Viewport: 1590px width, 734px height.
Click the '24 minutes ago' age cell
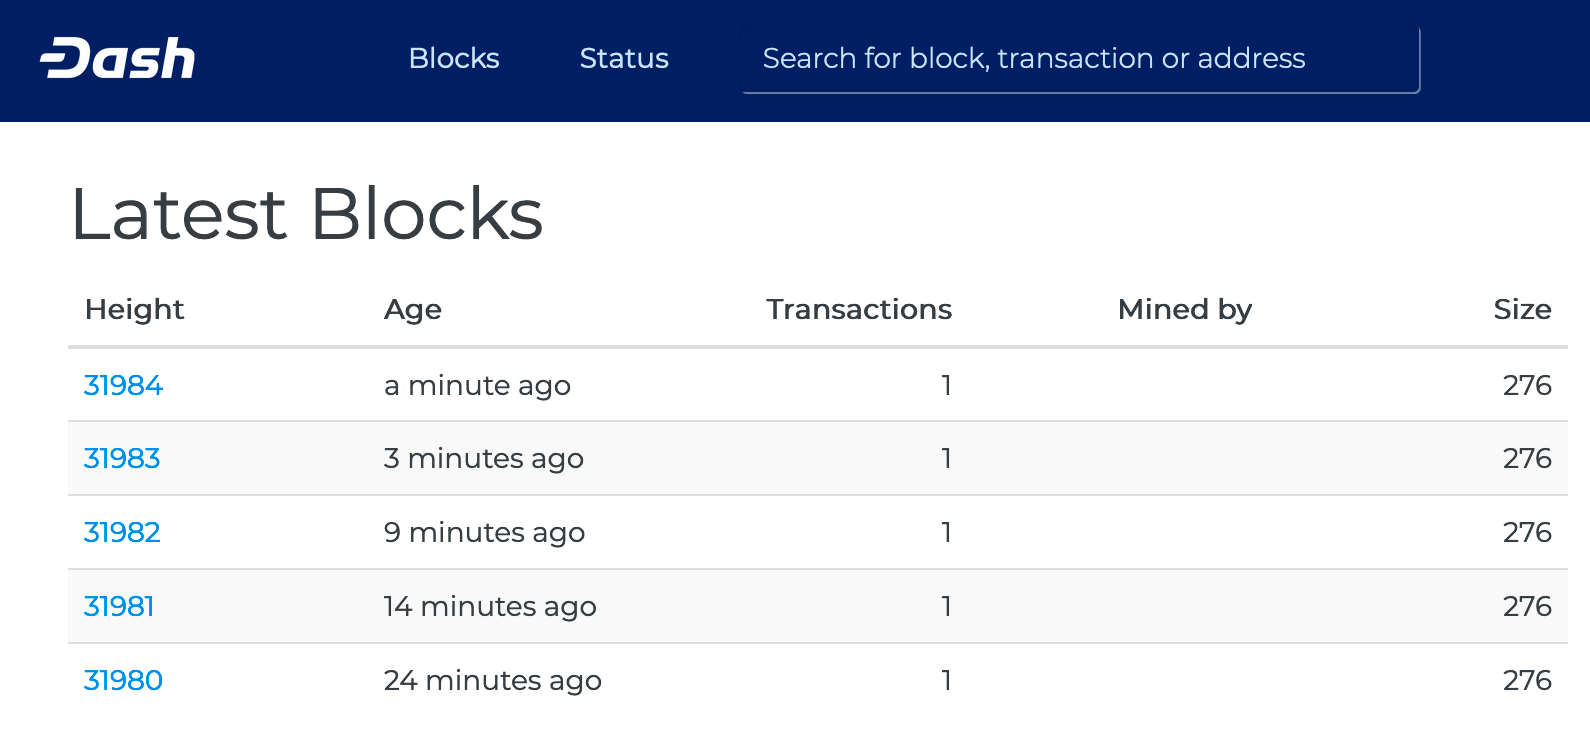pos(492,680)
